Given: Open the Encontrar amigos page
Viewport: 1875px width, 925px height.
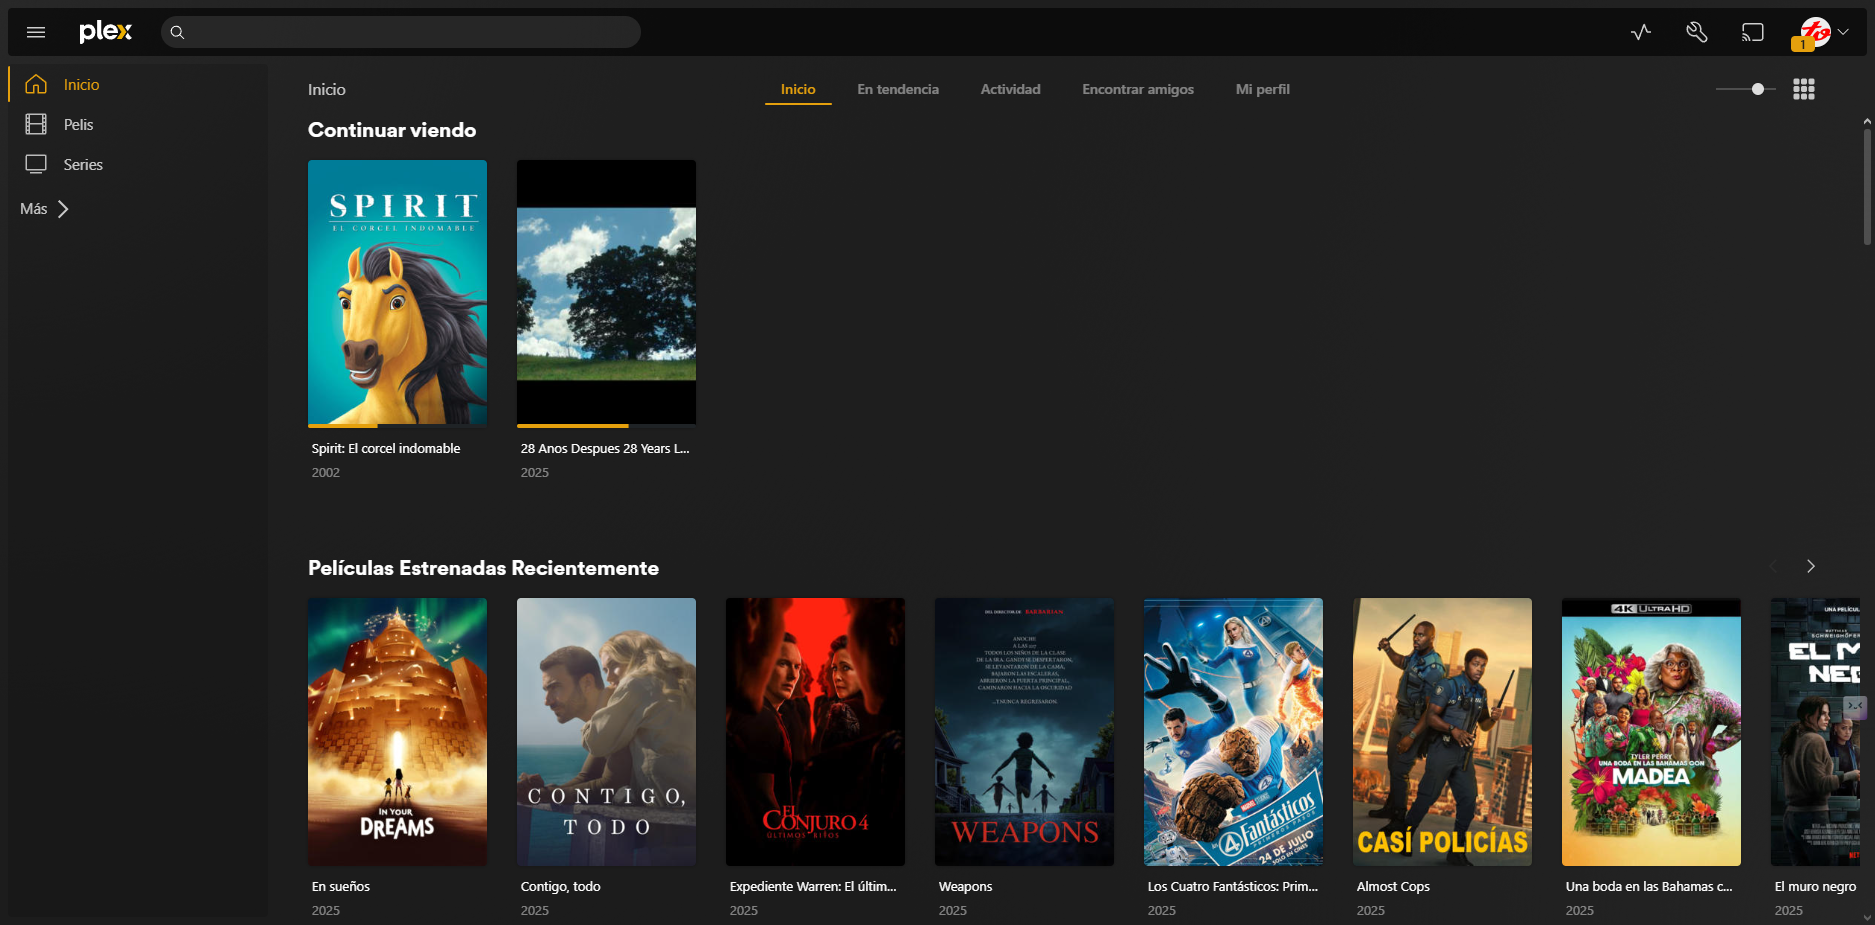Looking at the screenshot, I should tap(1137, 89).
